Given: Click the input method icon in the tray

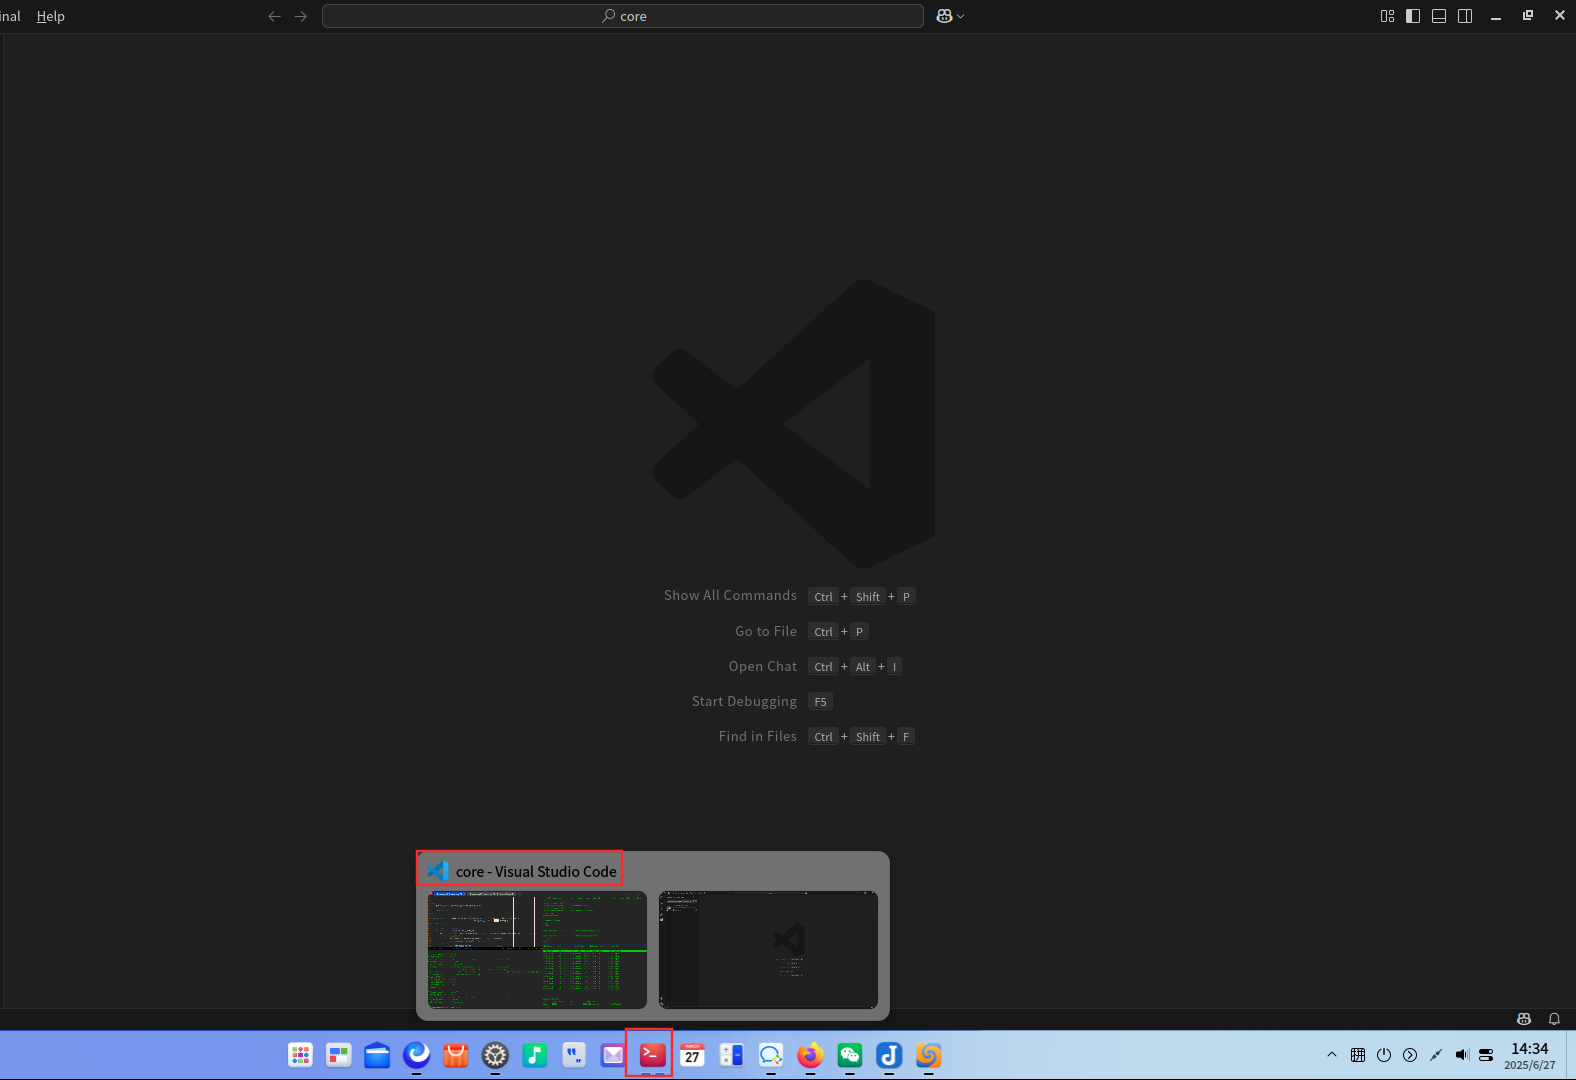Looking at the screenshot, I should (1357, 1055).
